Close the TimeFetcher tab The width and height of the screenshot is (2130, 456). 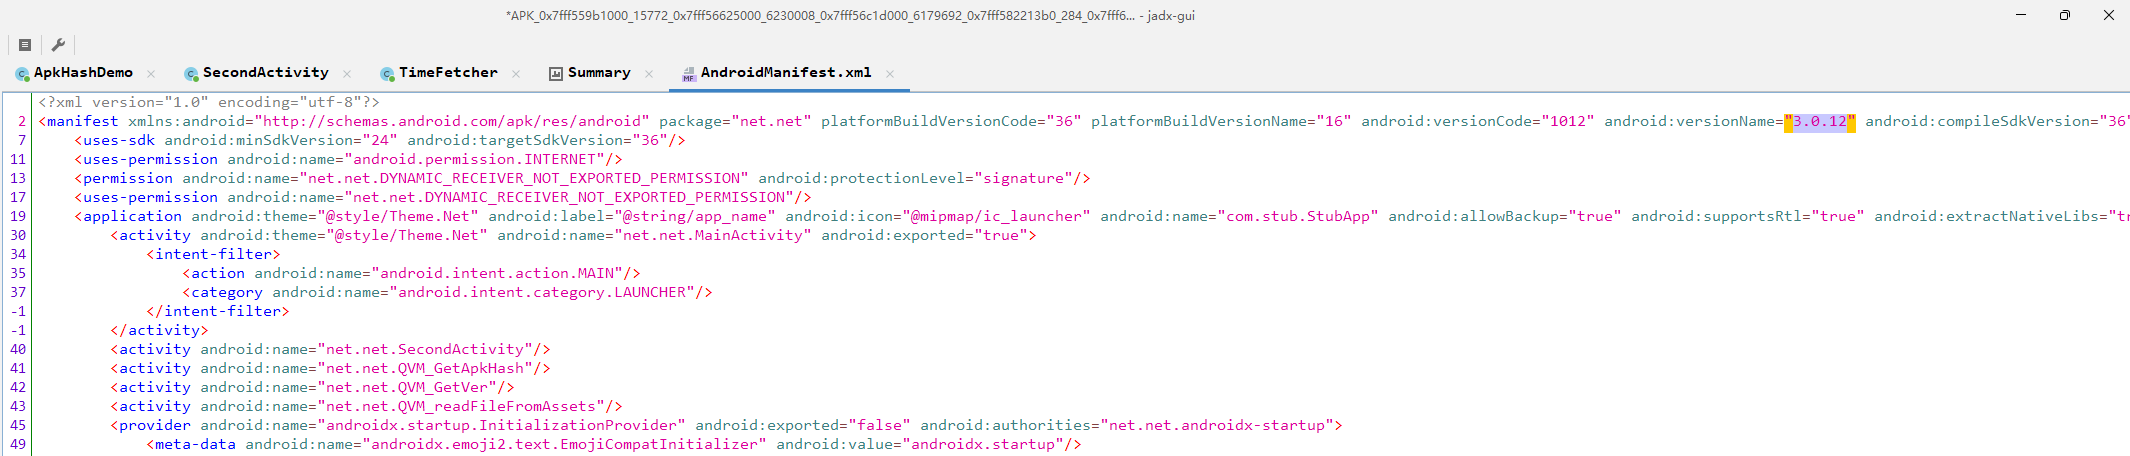516,74
